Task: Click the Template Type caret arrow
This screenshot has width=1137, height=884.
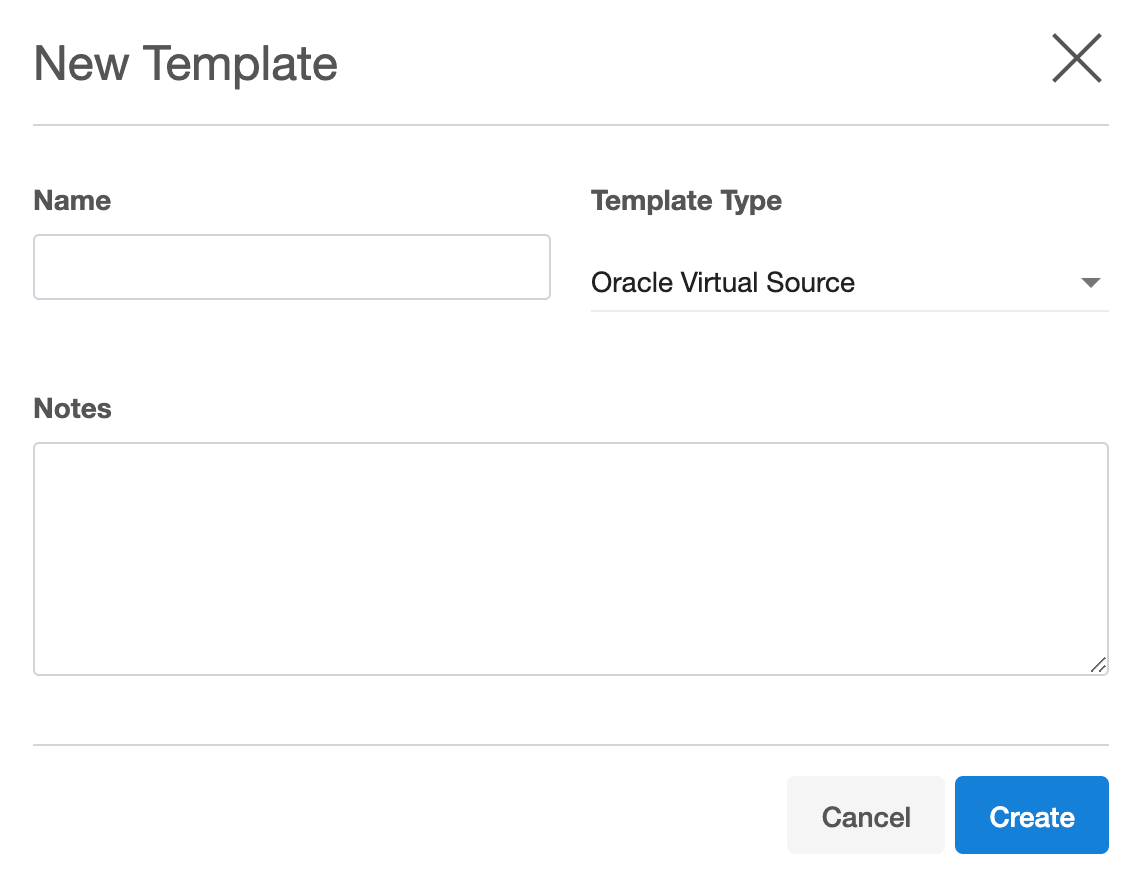Action: click(1090, 283)
